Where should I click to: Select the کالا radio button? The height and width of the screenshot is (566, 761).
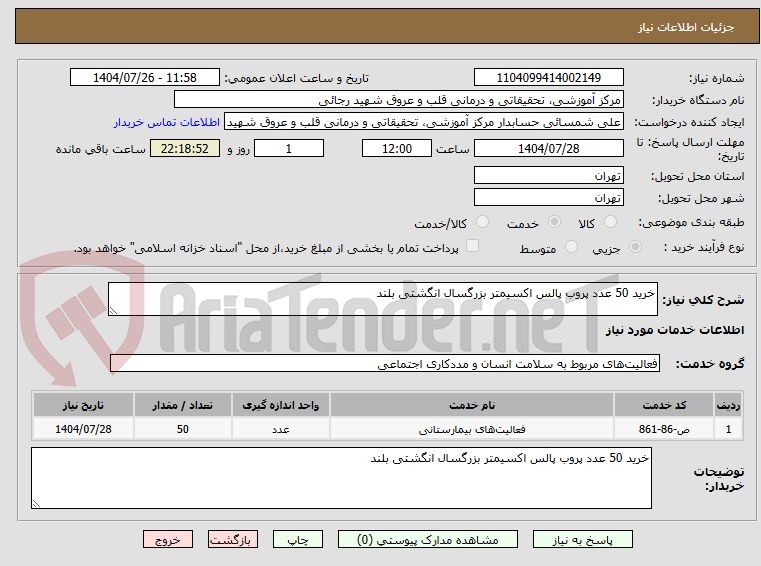click(610, 222)
